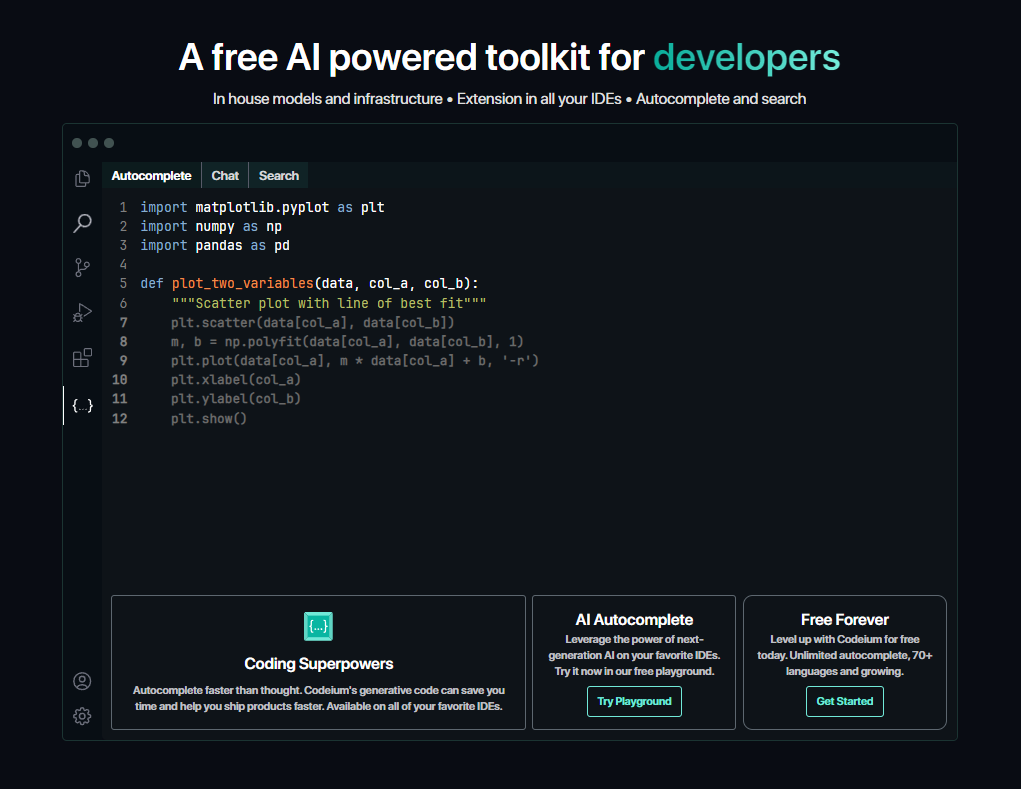1021x789 pixels.
Task: Switch to the Chat tab
Action: tap(225, 176)
